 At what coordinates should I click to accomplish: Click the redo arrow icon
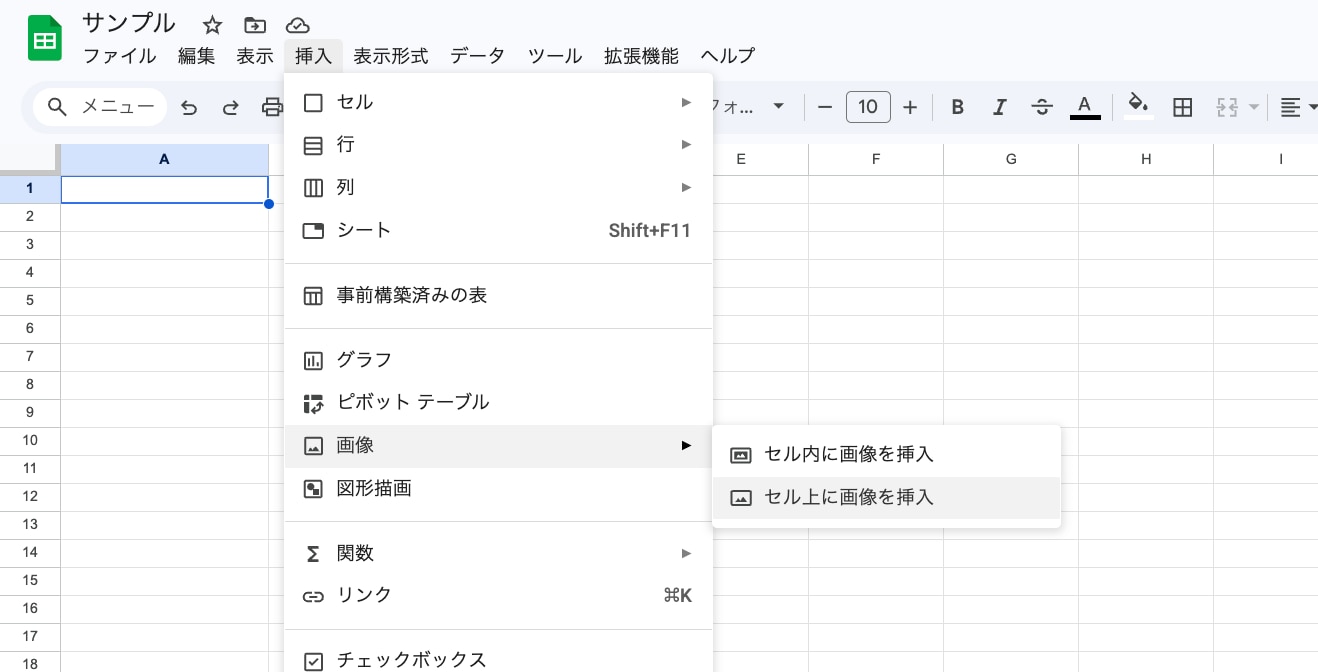230,107
